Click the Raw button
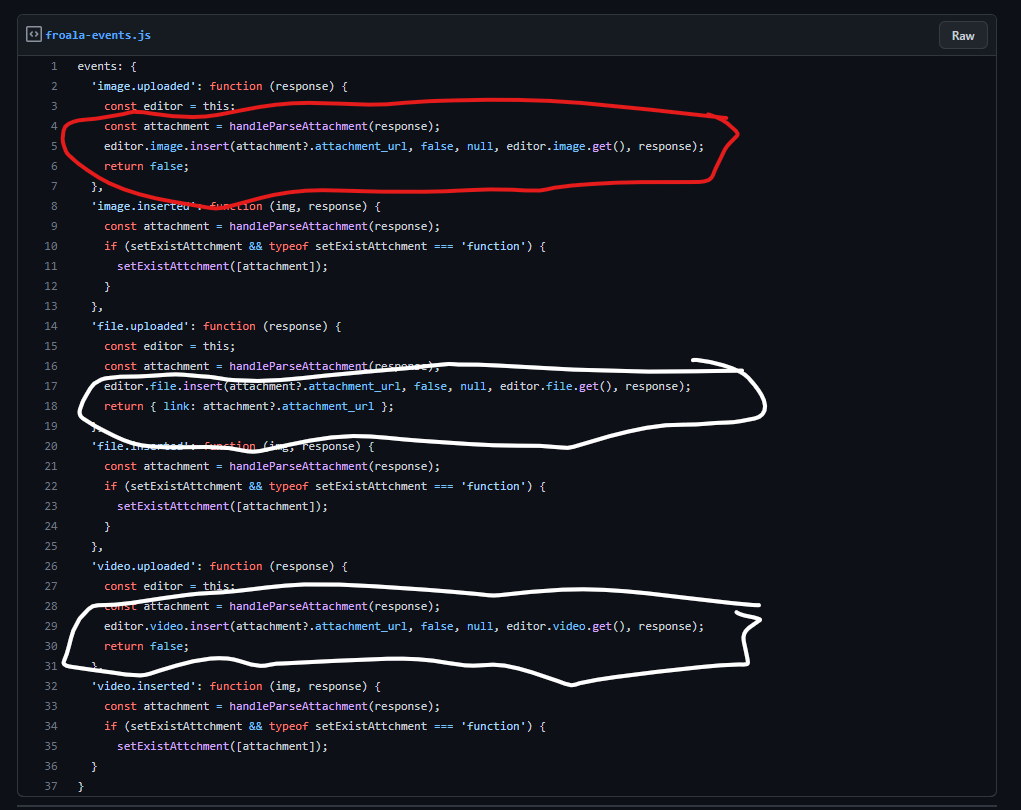Screen dimensions: 1021x810 pos(963,36)
